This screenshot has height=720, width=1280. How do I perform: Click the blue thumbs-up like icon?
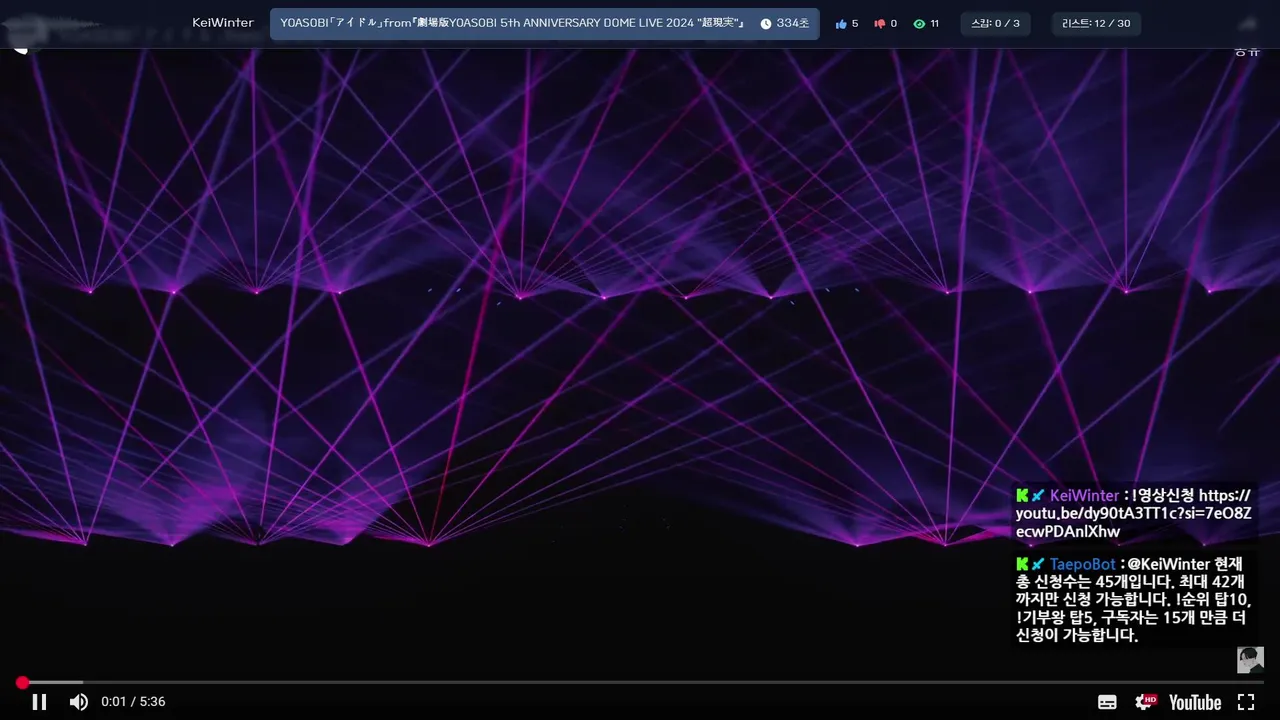(x=841, y=24)
